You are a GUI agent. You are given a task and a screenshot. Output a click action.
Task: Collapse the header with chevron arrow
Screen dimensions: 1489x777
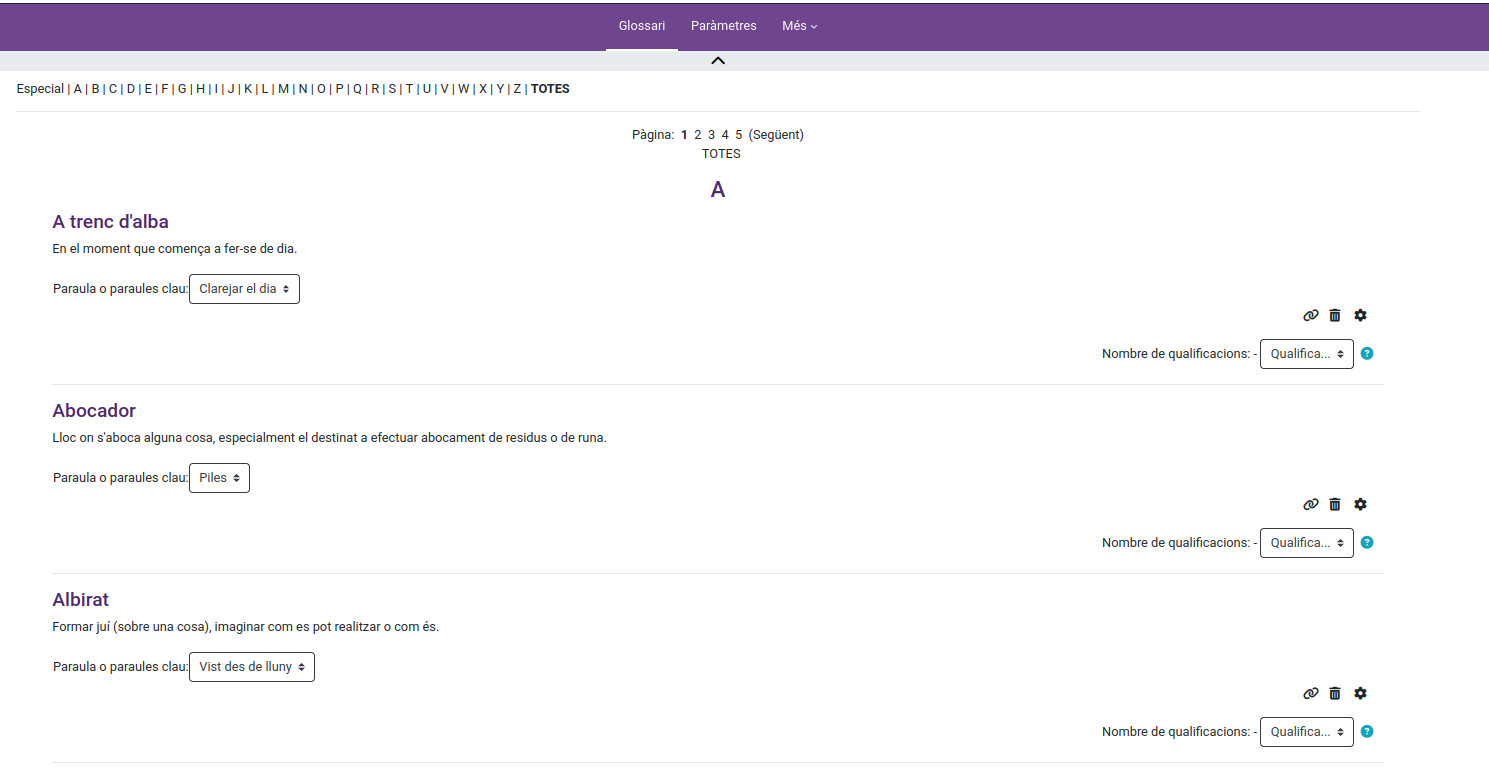pyautogui.click(x=718, y=61)
